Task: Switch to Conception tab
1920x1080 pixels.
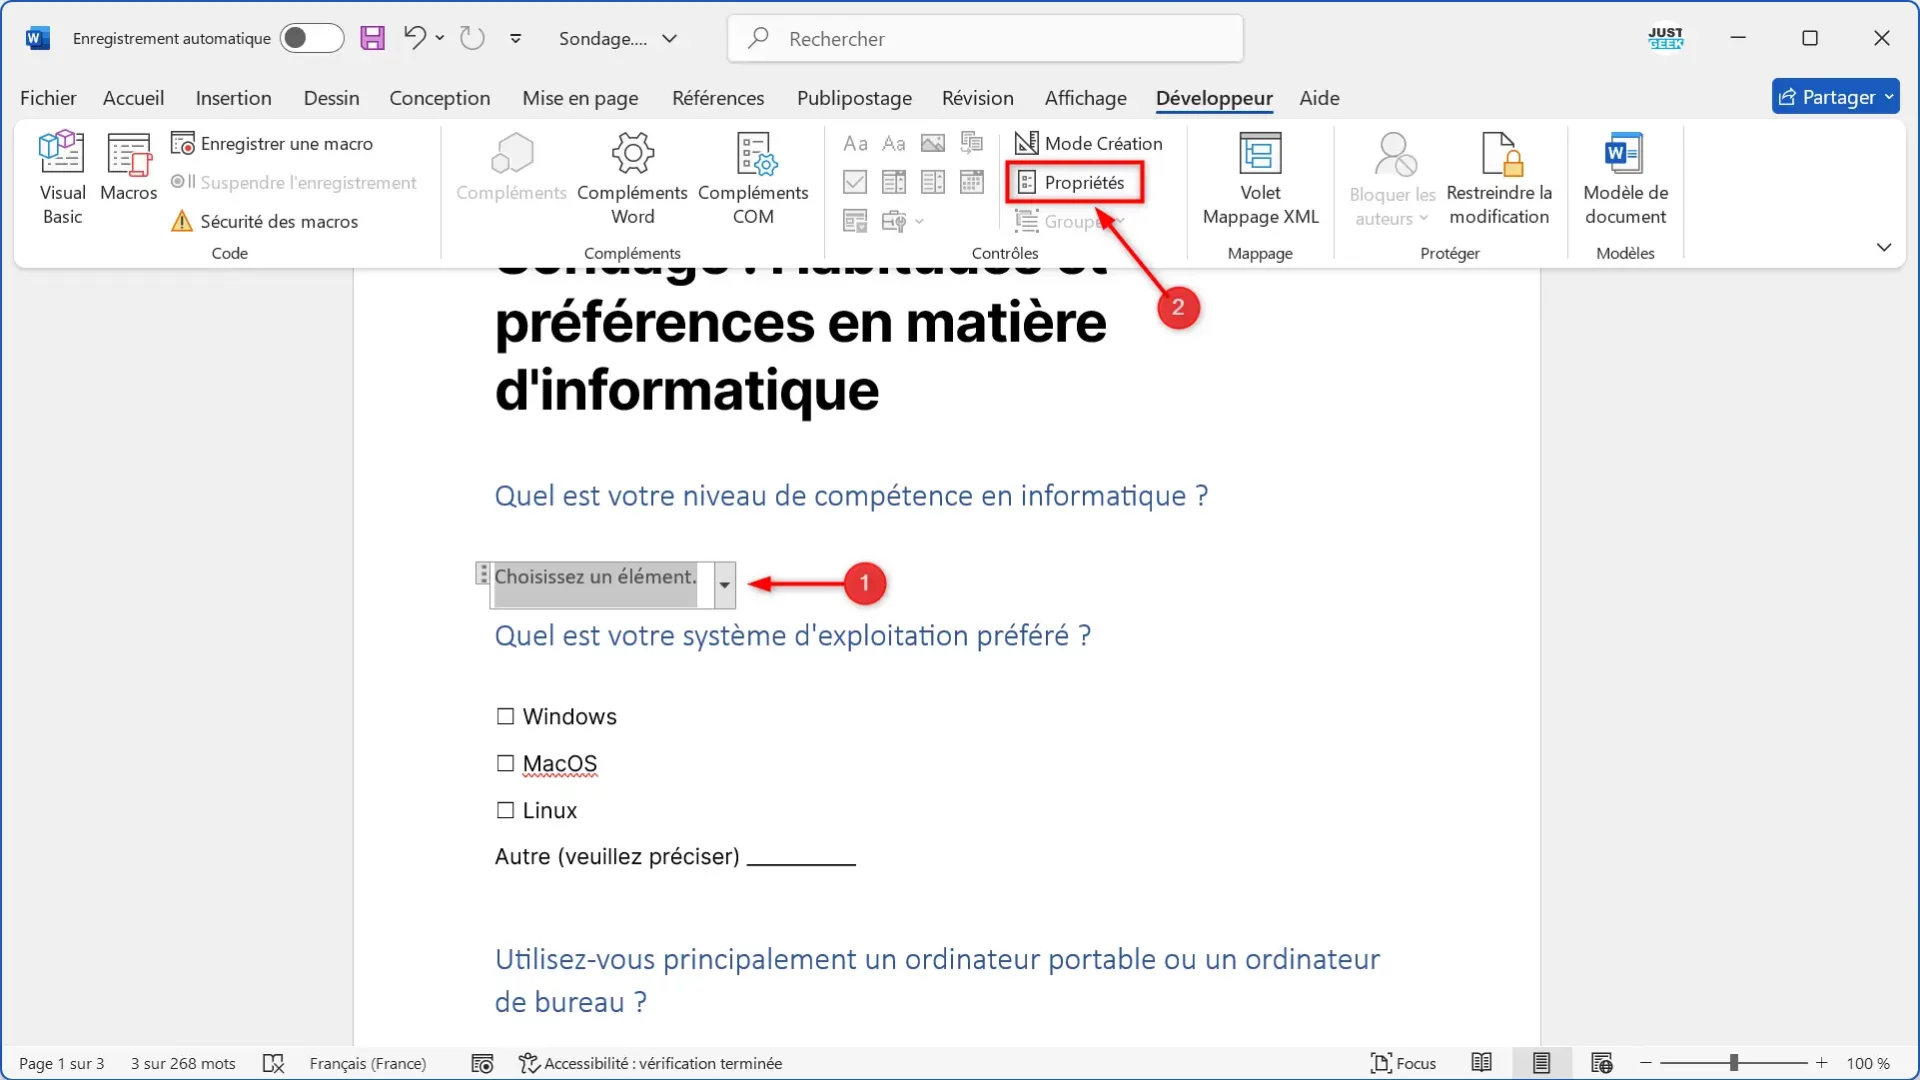Action: point(439,98)
